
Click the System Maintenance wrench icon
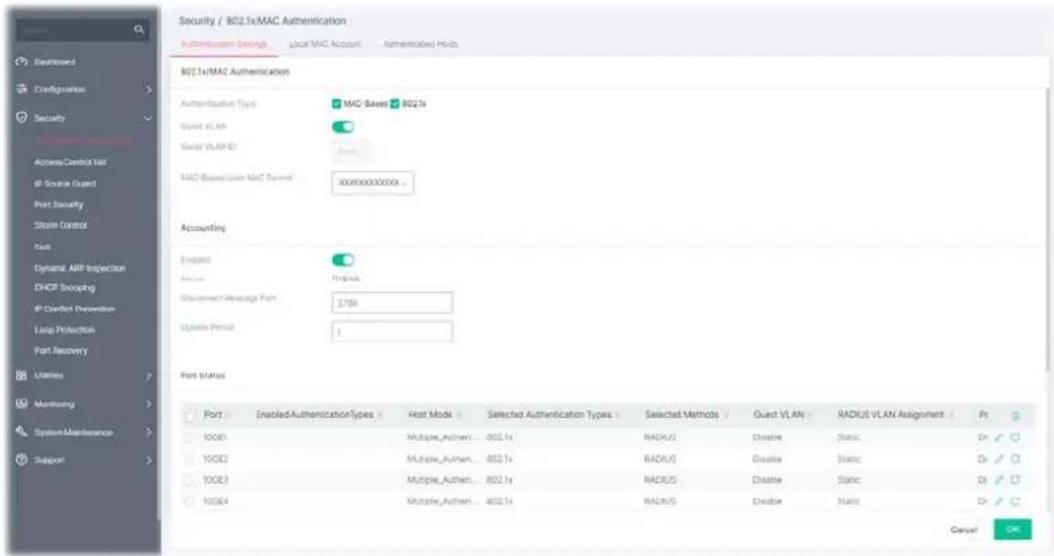[22, 432]
